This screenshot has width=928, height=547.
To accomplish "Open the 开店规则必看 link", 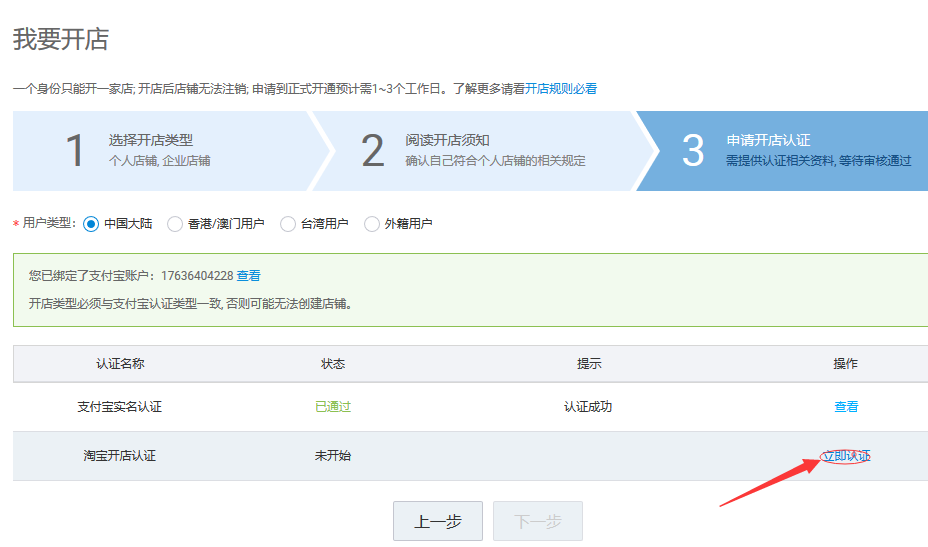I will 561,89.
